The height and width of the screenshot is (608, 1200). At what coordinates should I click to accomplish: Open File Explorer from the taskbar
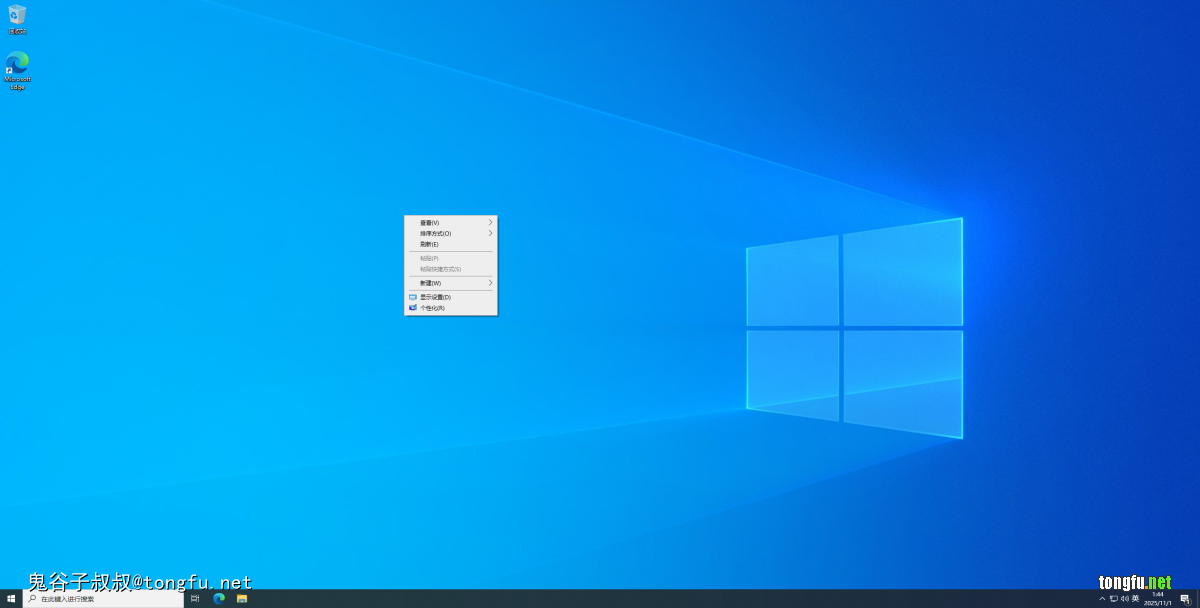[242, 599]
